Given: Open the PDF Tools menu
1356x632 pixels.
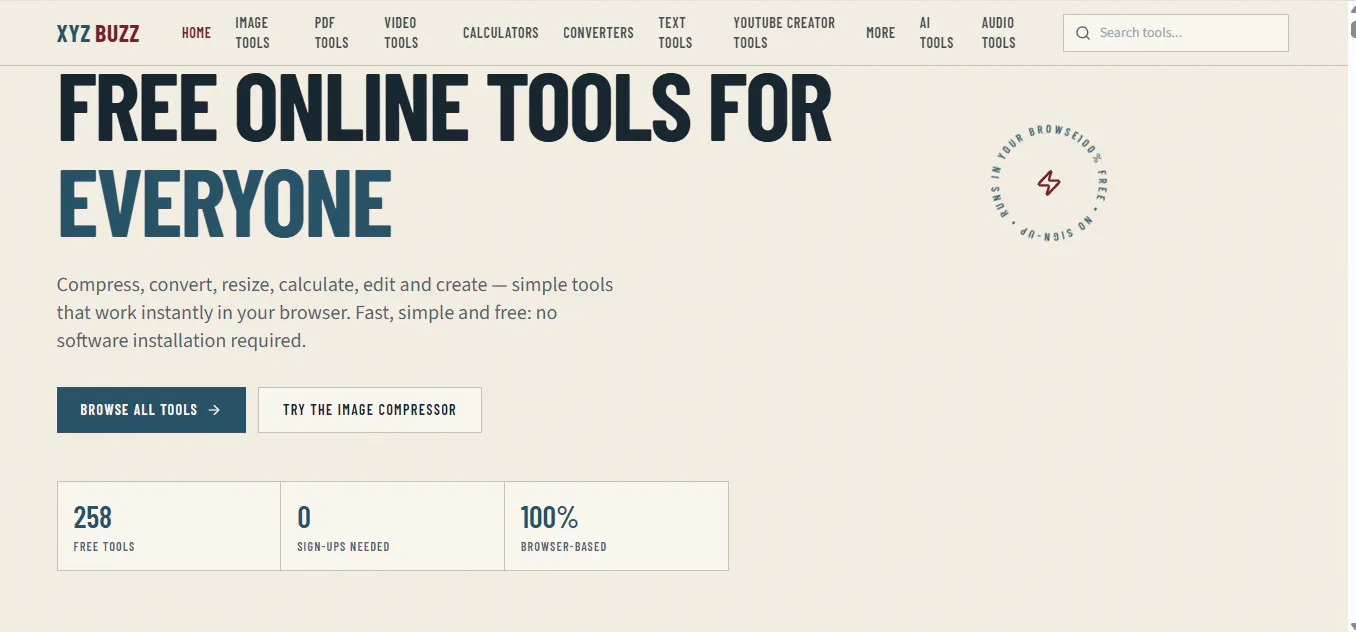Looking at the screenshot, I should 331,33.
